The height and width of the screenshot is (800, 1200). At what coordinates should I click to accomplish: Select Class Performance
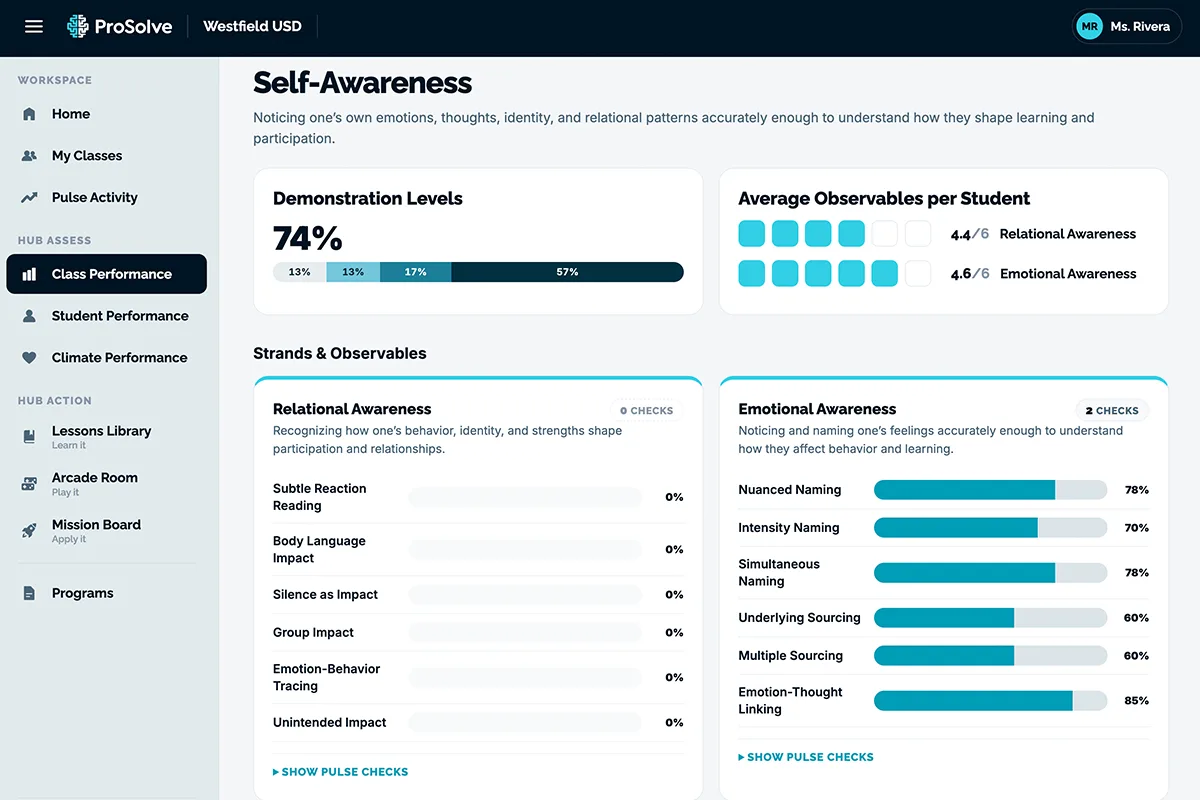pos(107,274)
